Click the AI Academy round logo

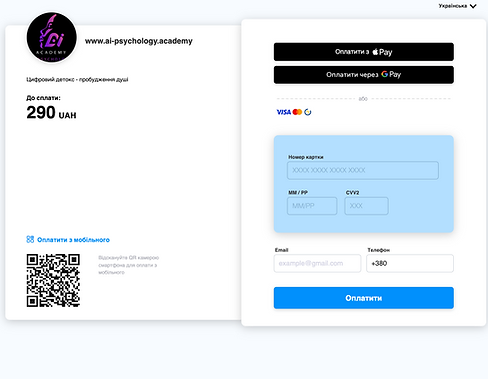click(x=52, y=37)
